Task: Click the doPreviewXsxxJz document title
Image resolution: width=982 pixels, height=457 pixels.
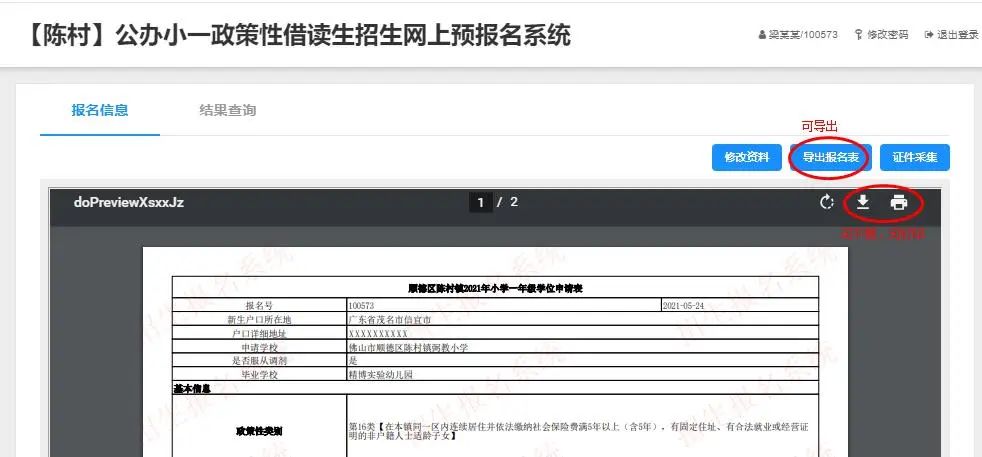Action: click(128, 202)
